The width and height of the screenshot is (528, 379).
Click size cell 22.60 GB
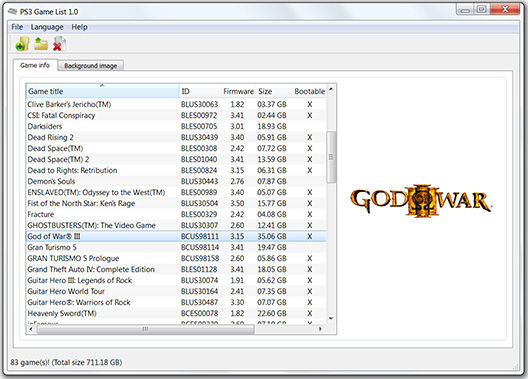pos(272,313)
